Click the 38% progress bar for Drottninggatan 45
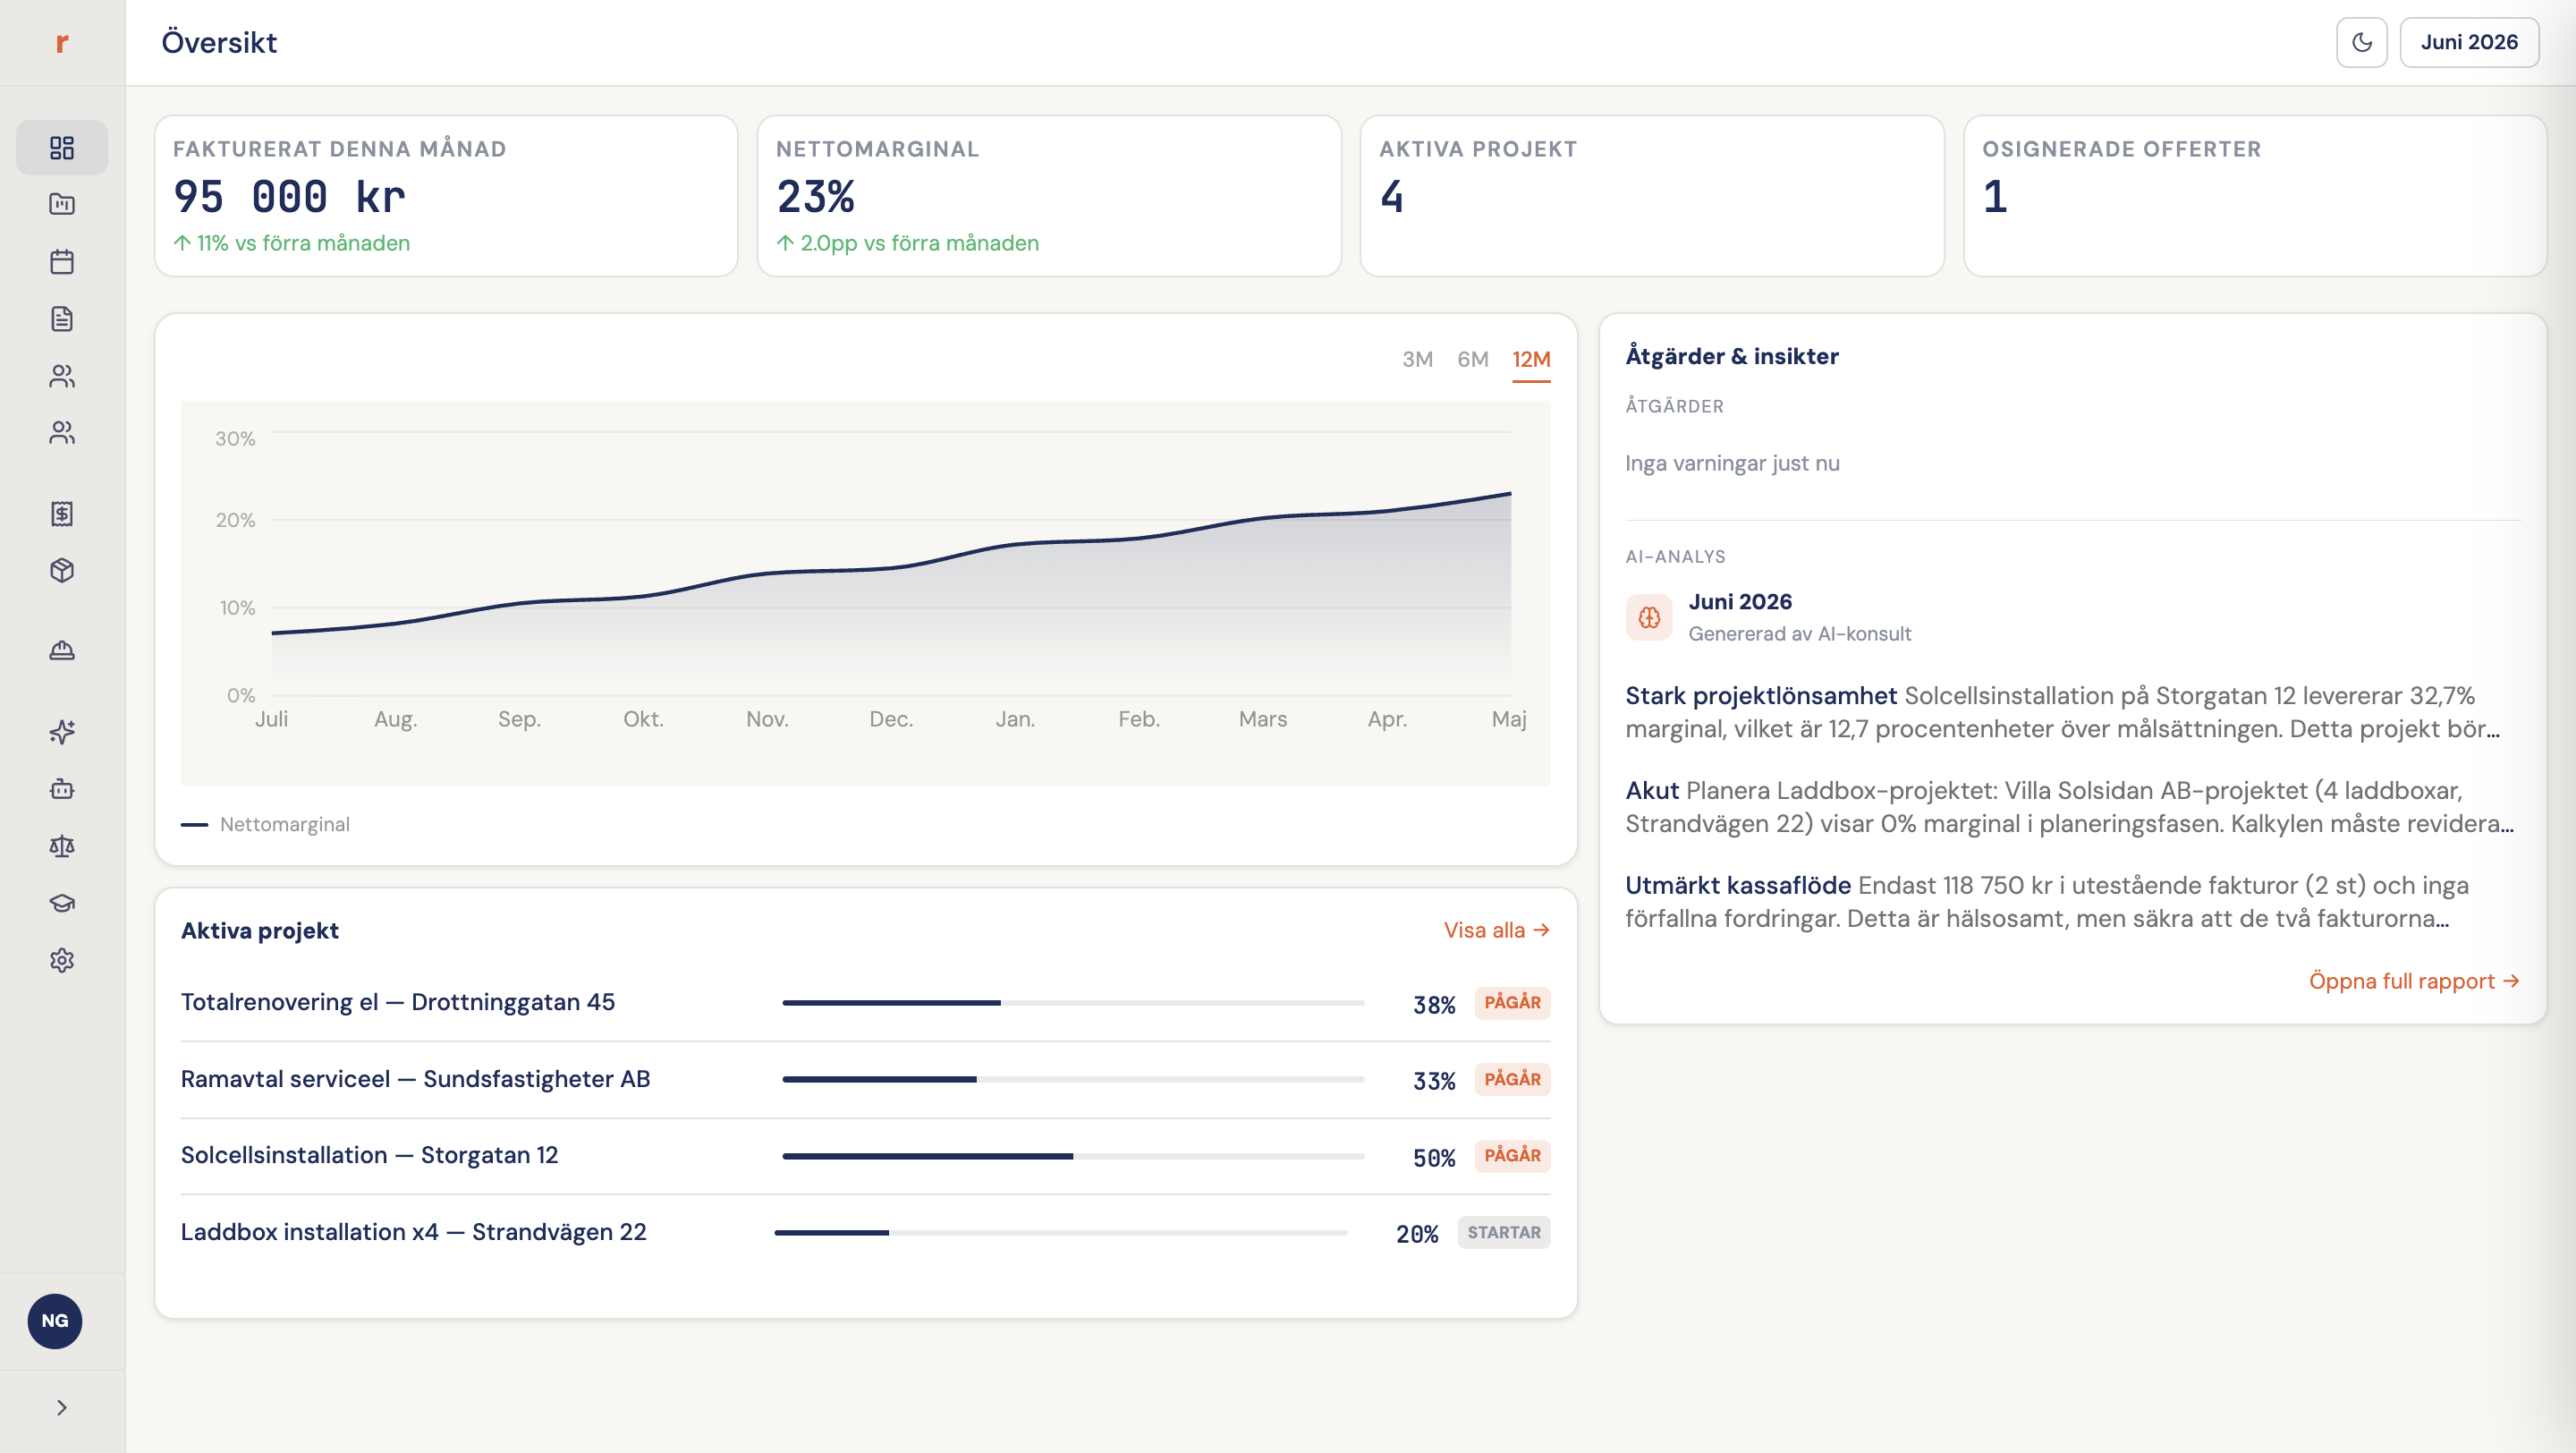 (x=1073, y=1002)
